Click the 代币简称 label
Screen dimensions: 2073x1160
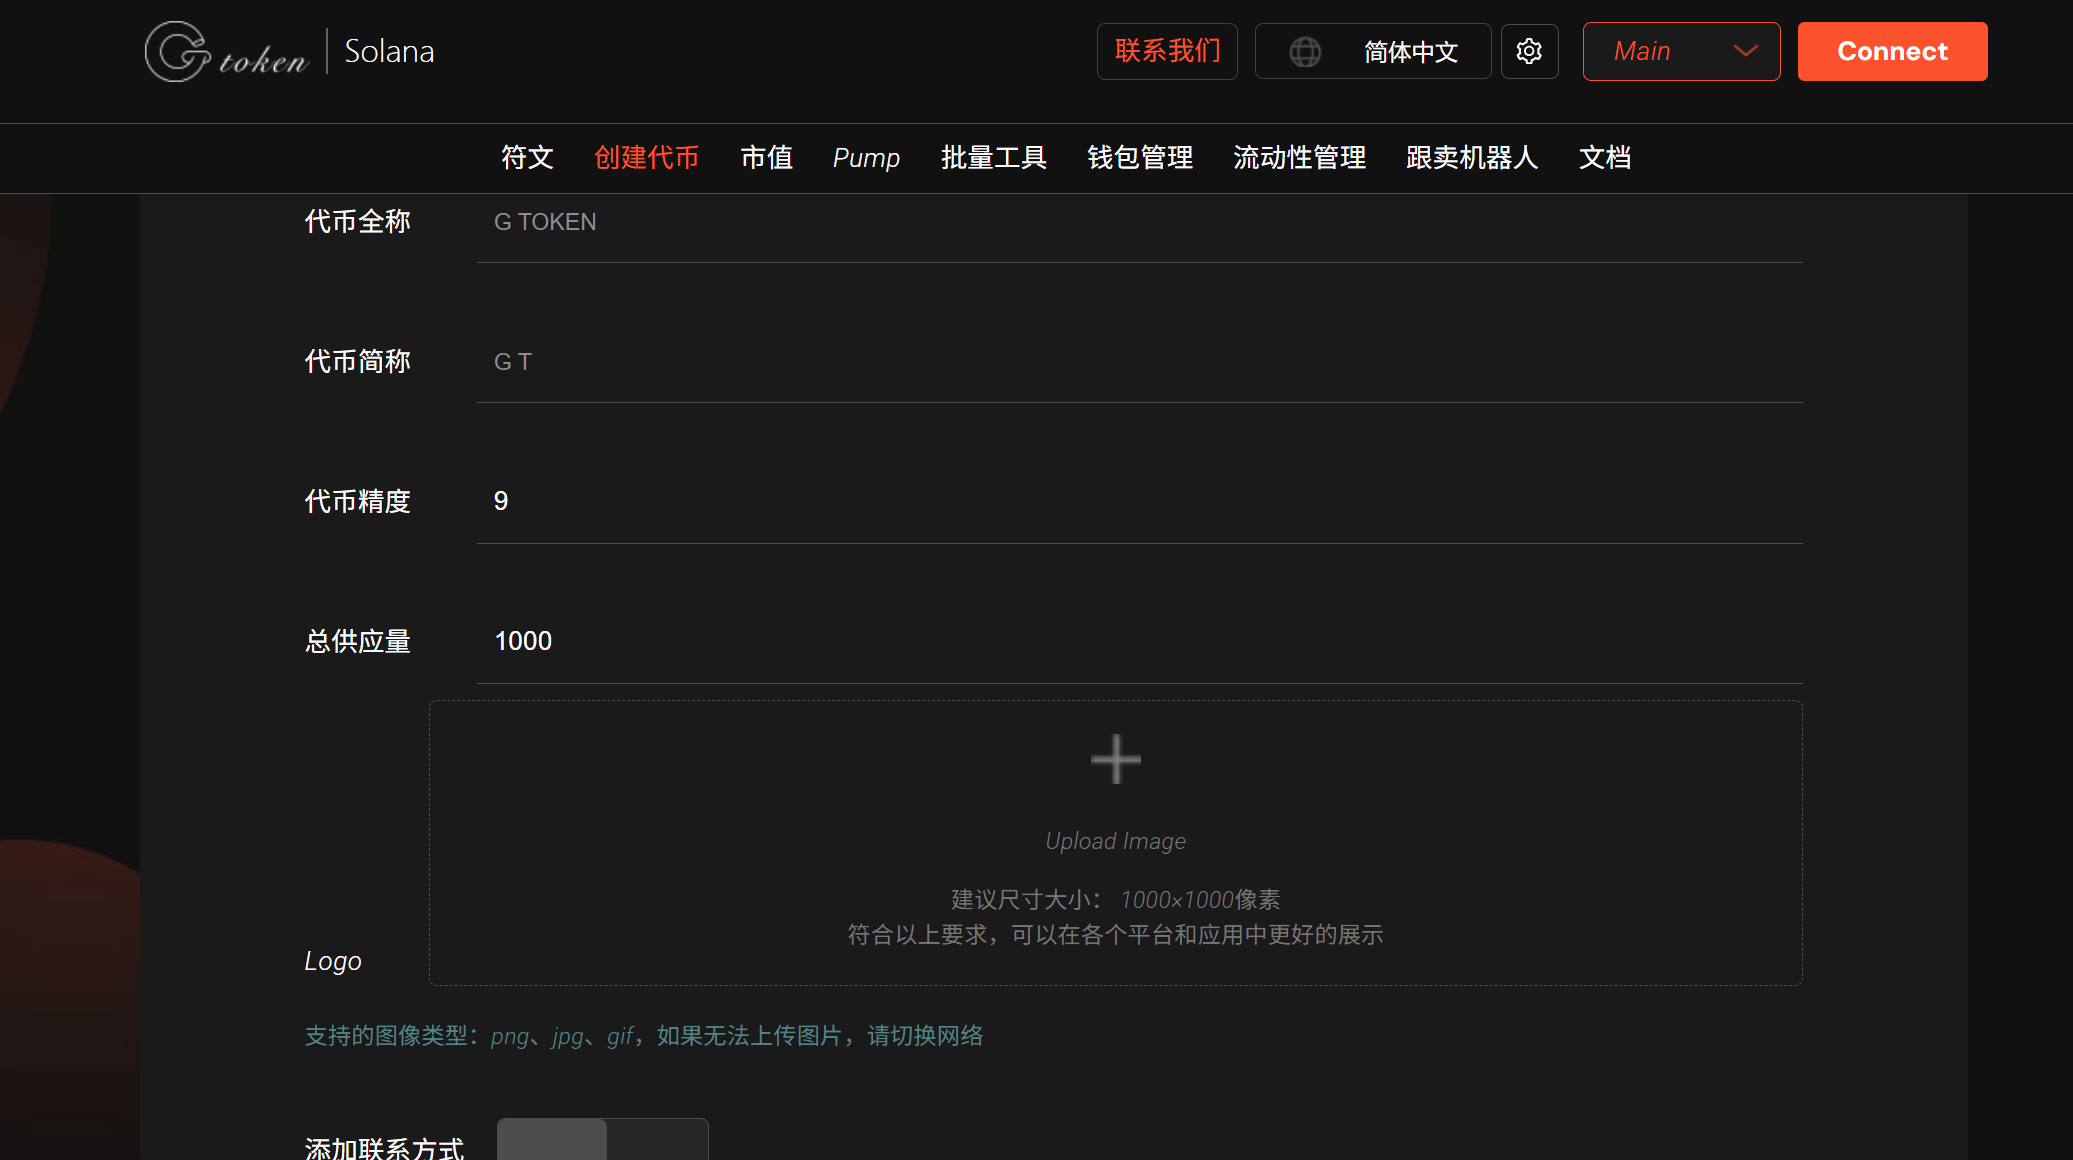357,362
